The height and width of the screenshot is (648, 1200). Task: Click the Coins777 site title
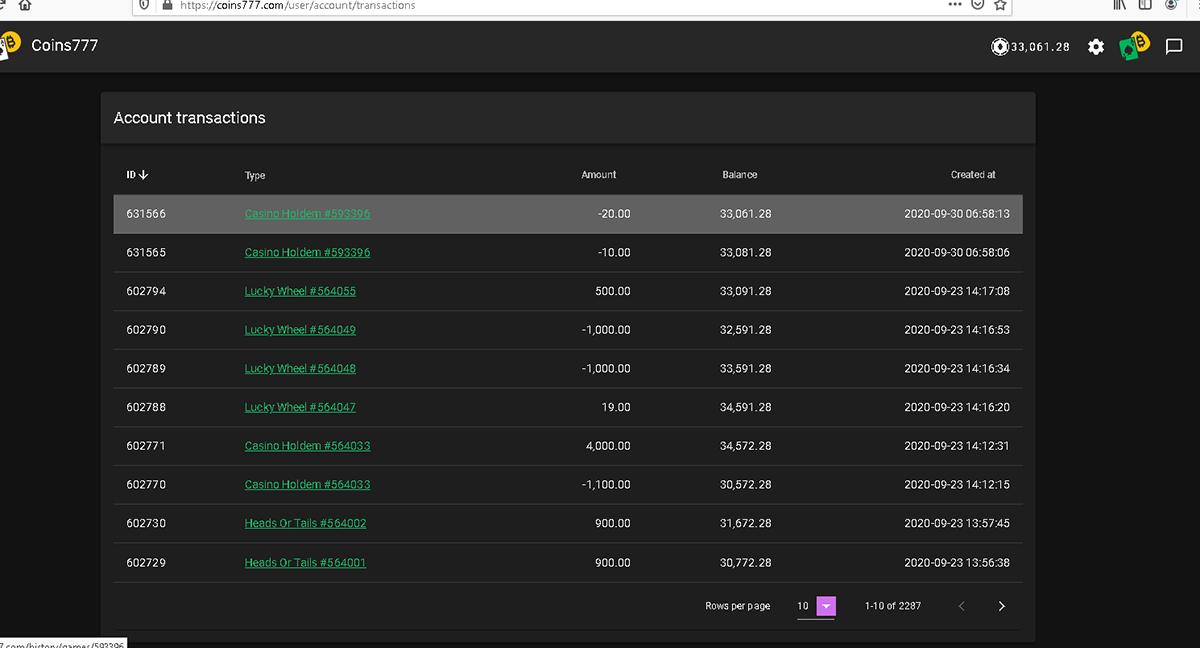[x=65, y=46]
